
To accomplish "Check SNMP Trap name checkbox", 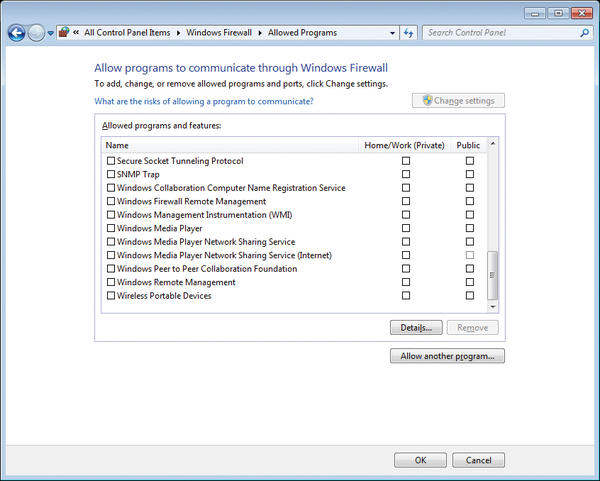I will [x=111, y=174].
